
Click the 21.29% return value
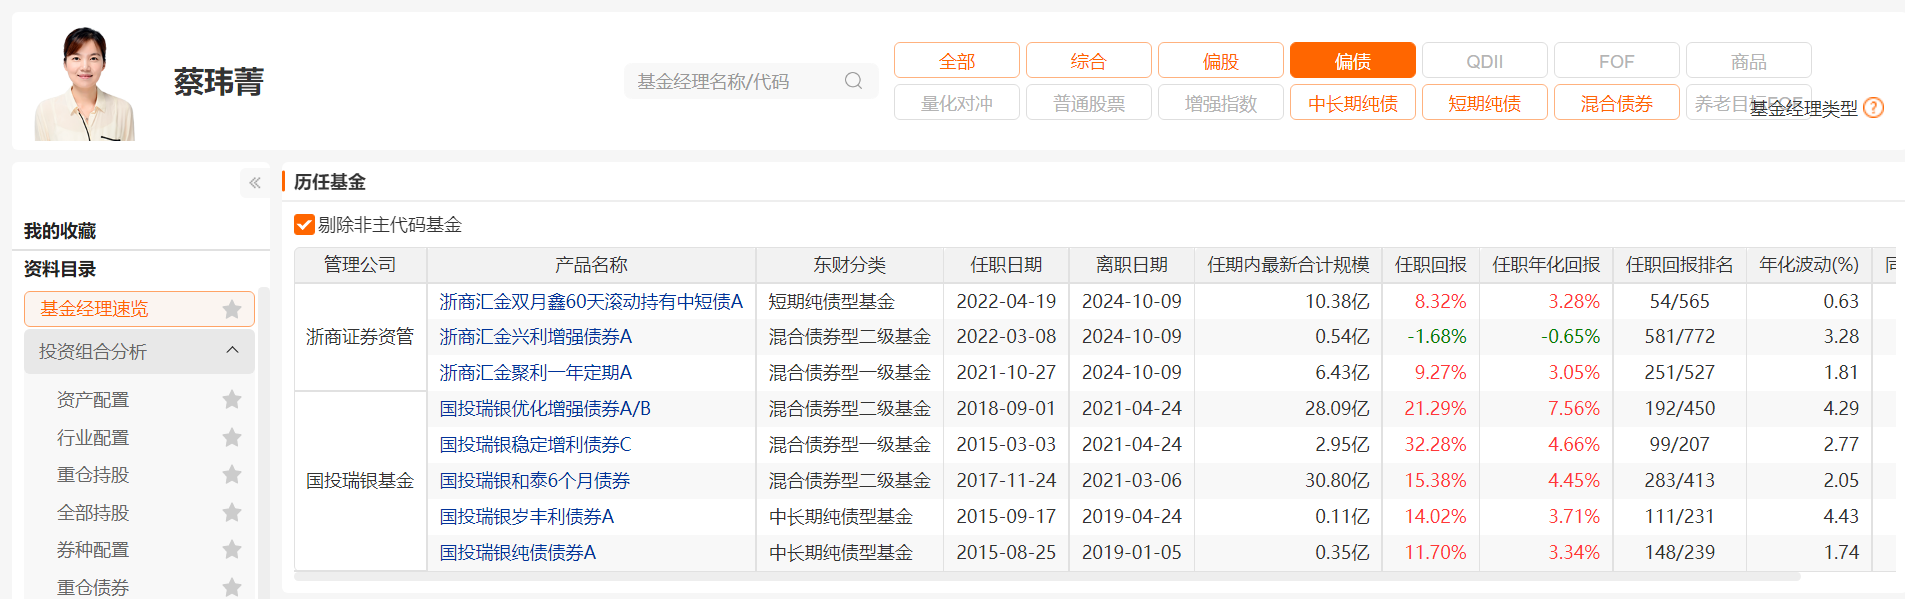coord(1435,409)
